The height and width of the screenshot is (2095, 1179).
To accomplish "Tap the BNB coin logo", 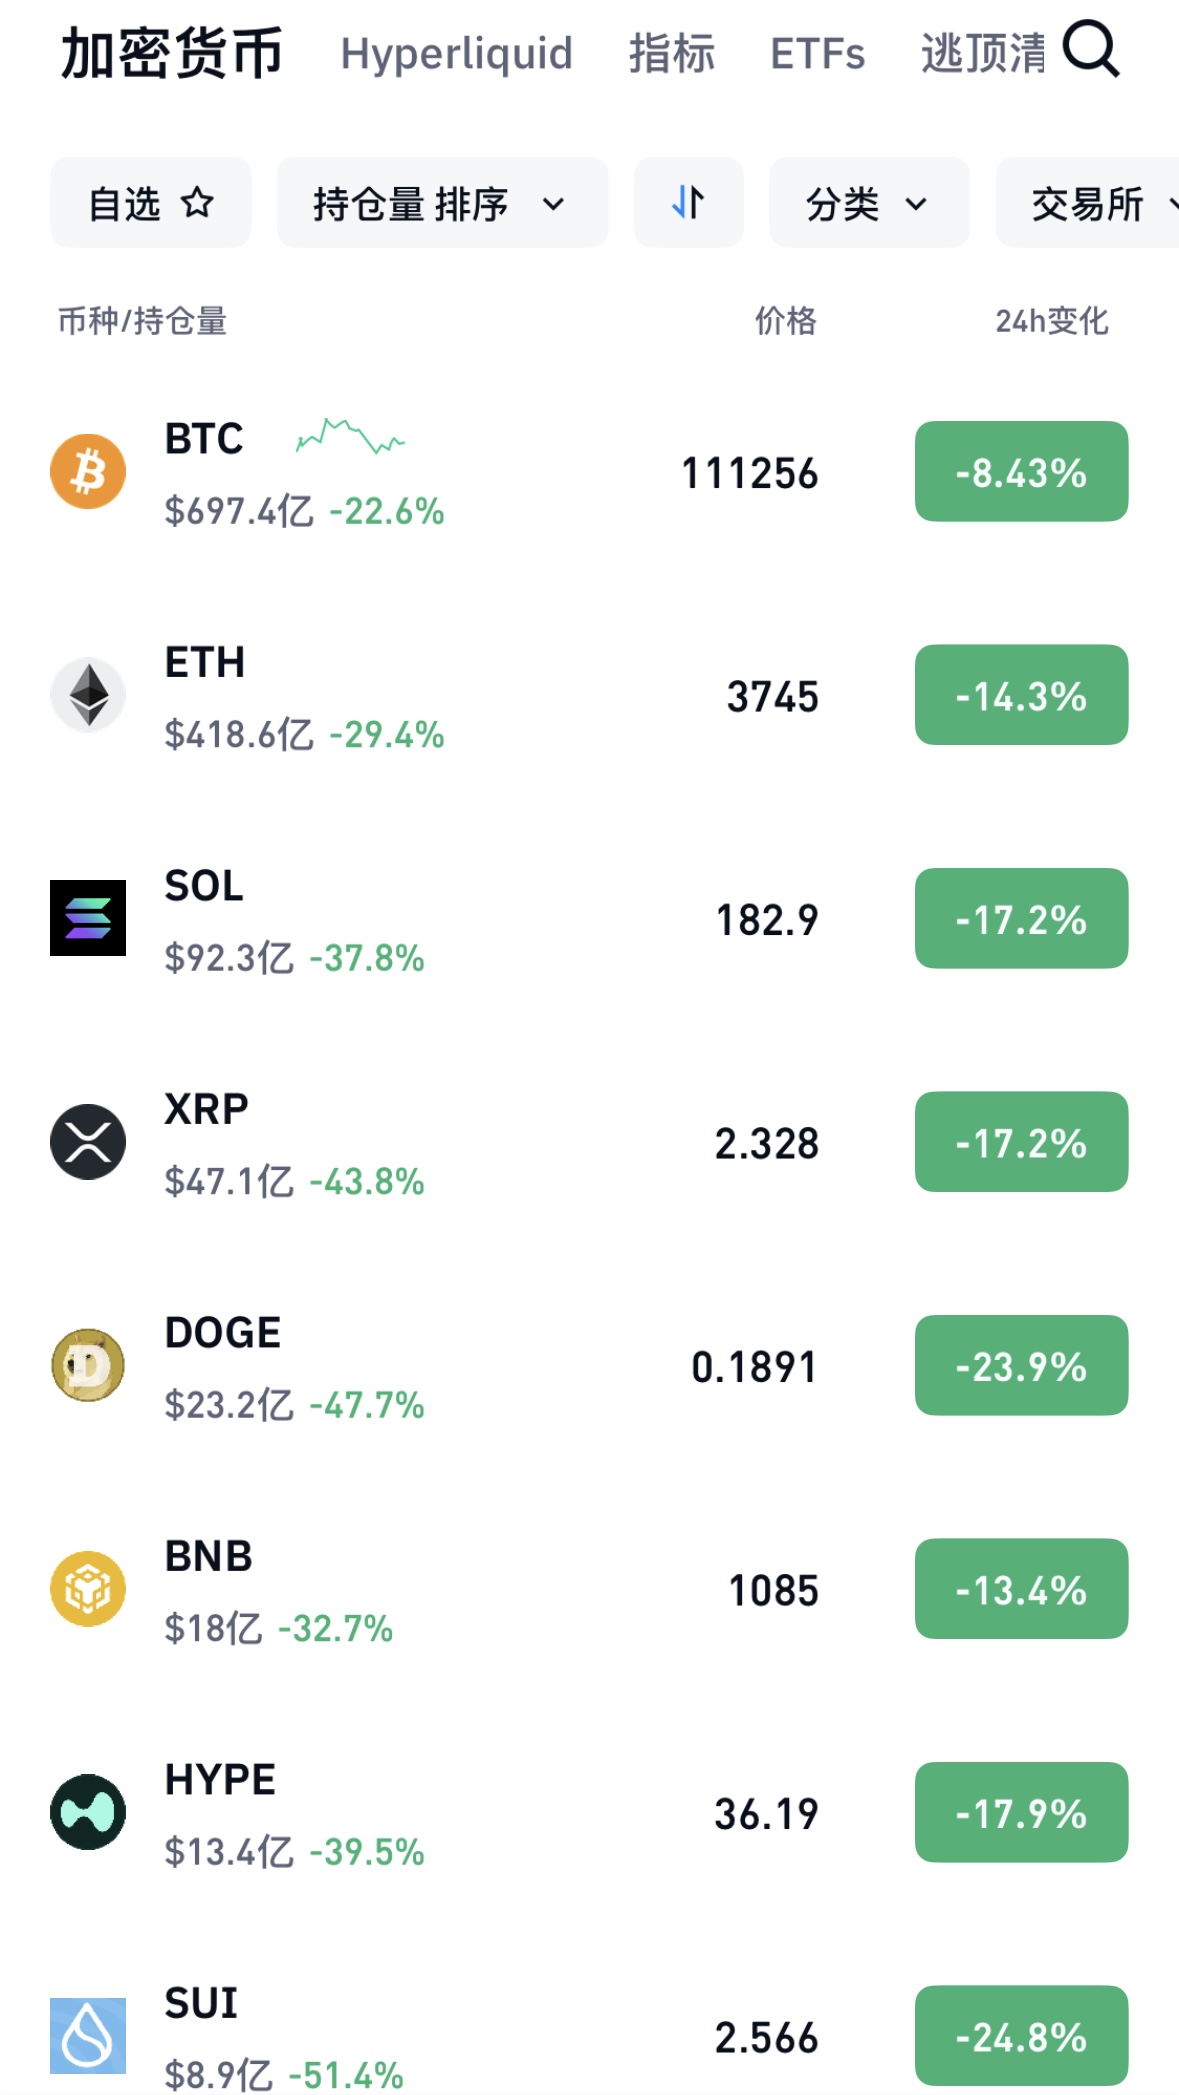I will (88, 1589).
